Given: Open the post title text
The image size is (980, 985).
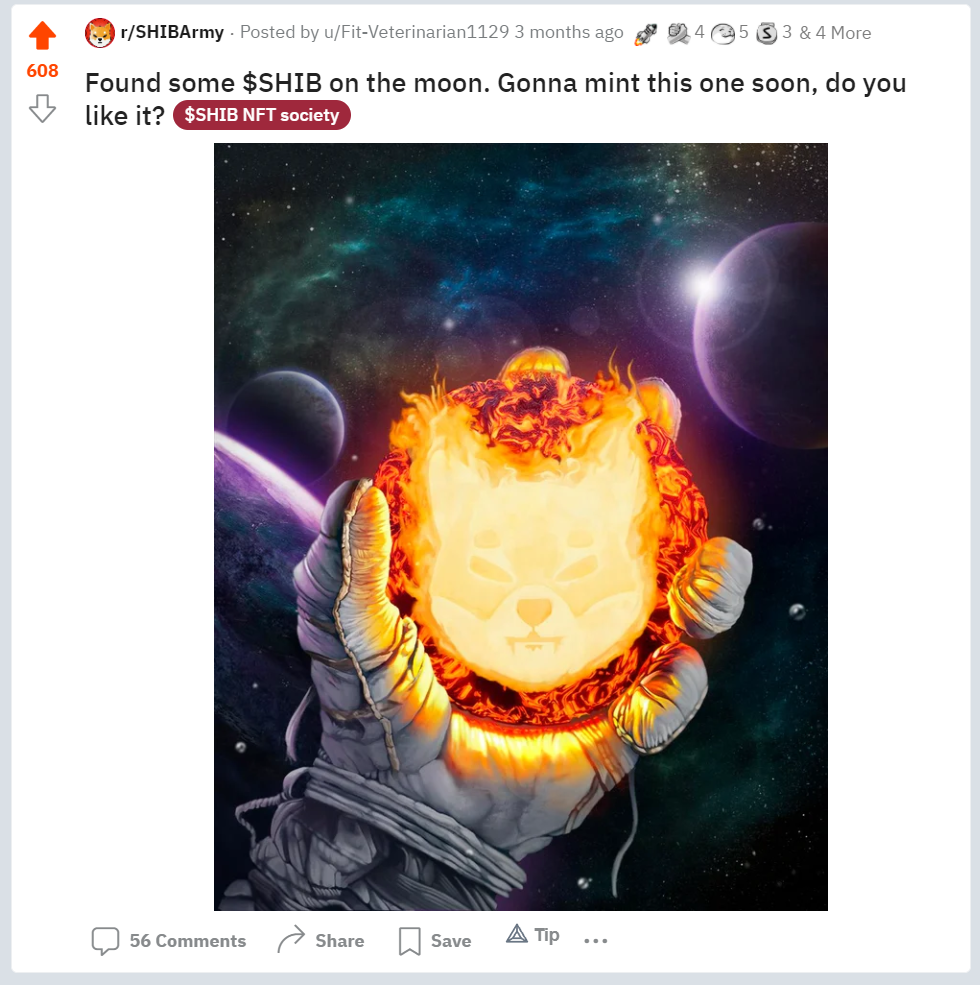Looking at the screenshot, I should pos(496,99).
